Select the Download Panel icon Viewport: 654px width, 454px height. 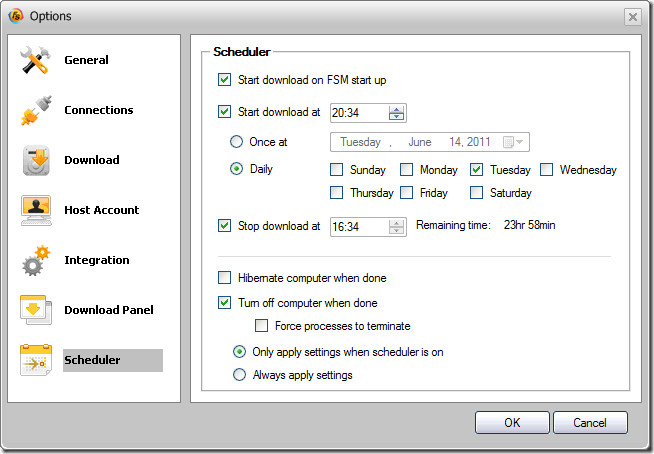[36, 310]
